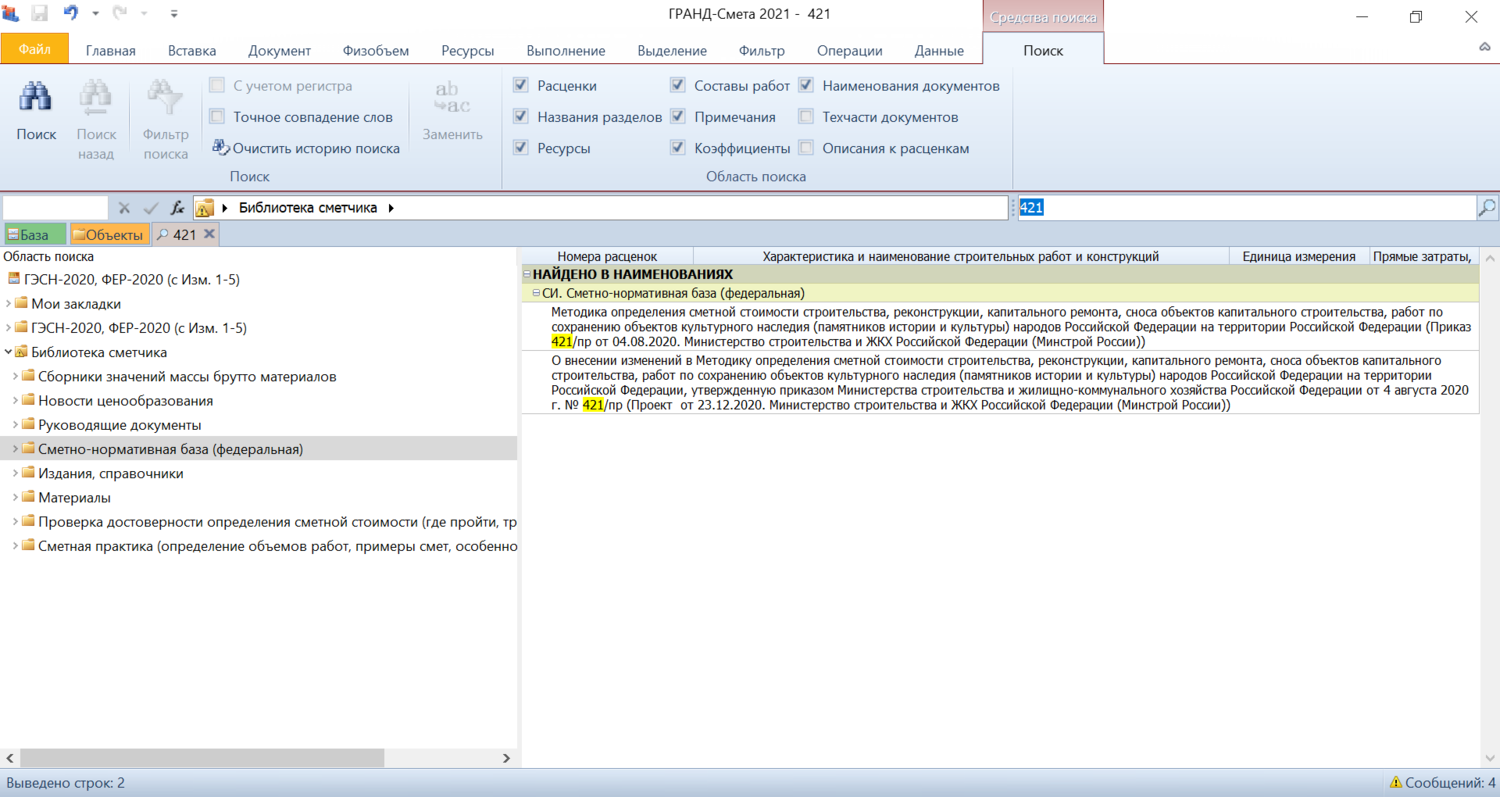Select the Сметная практика tree item

[x=278, y=546]
